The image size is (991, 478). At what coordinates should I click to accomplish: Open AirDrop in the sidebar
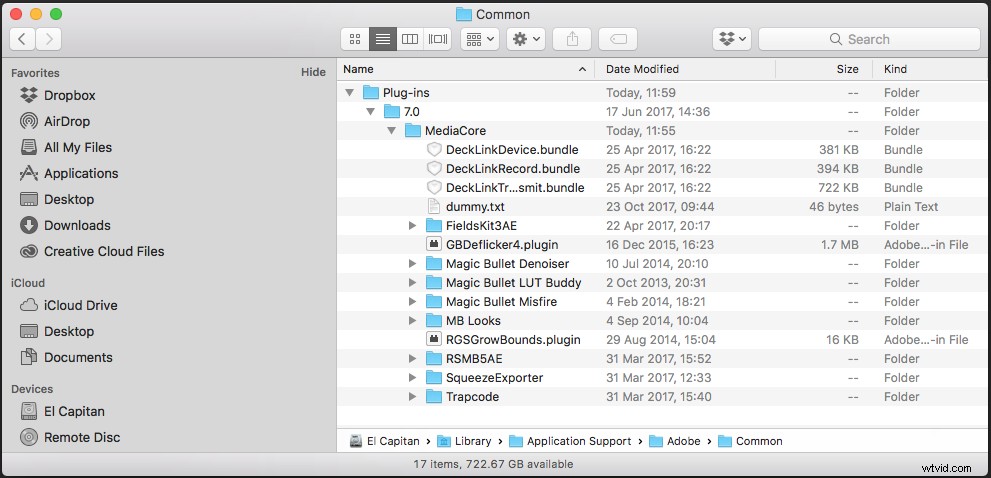[67, 121]
